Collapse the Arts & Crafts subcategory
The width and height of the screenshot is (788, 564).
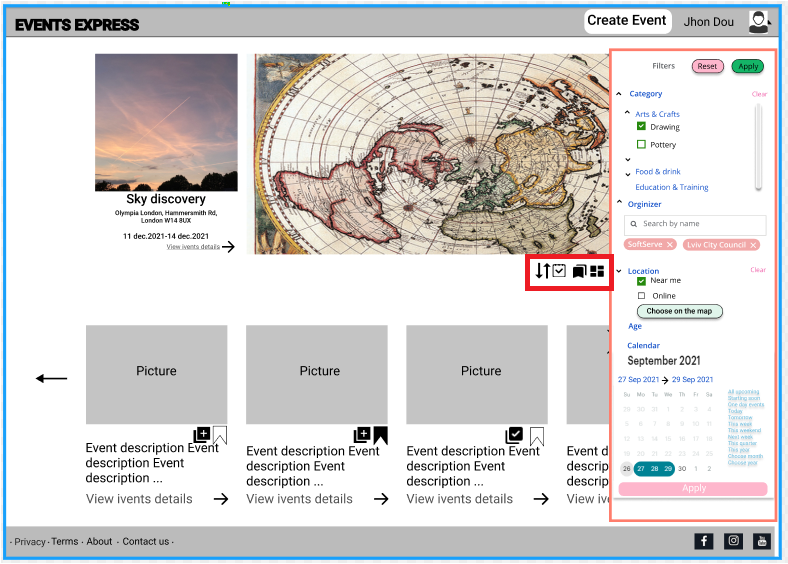(627, 113)
